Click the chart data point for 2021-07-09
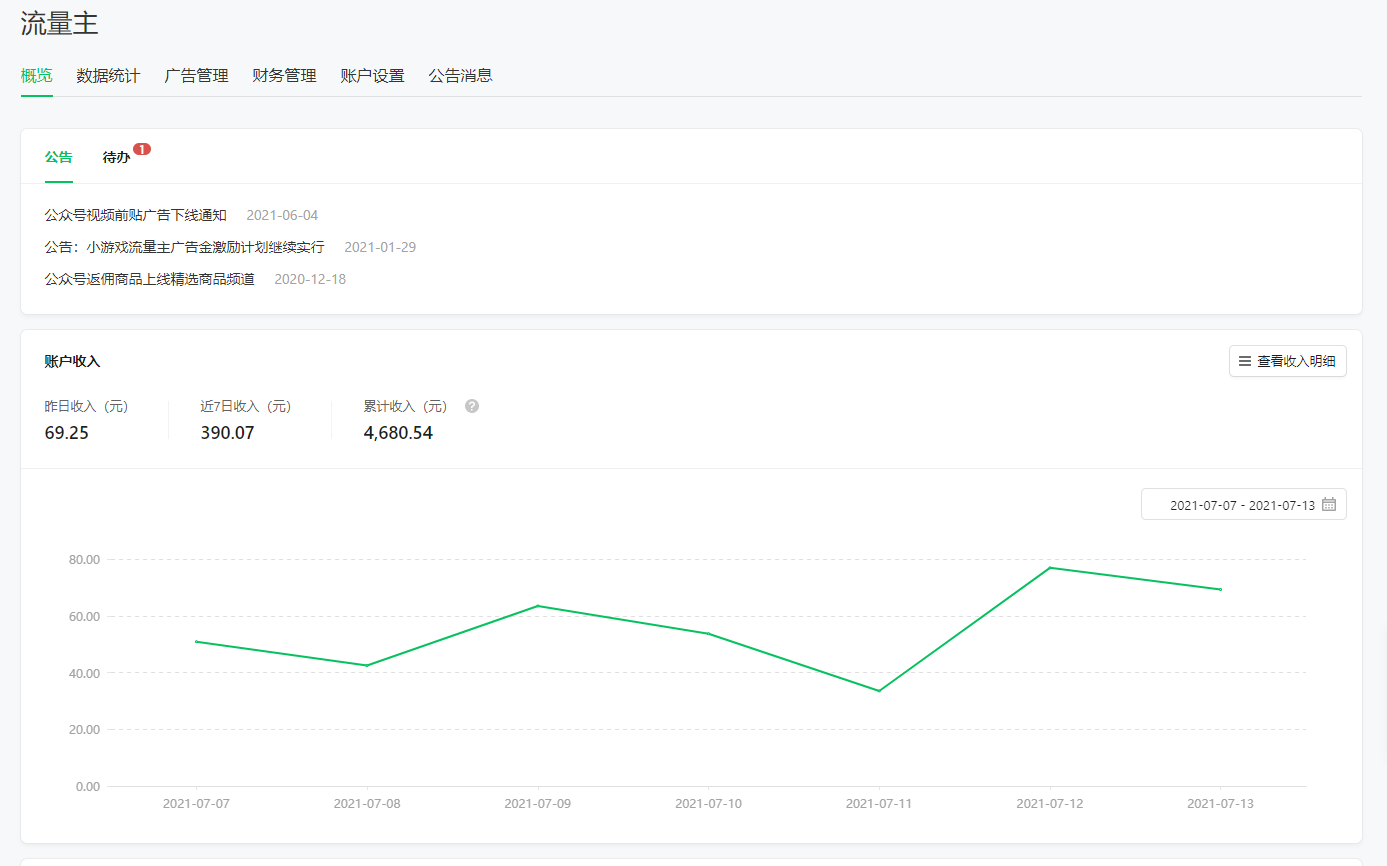The width and height of the screenshot is (1387, 866). 538,606
